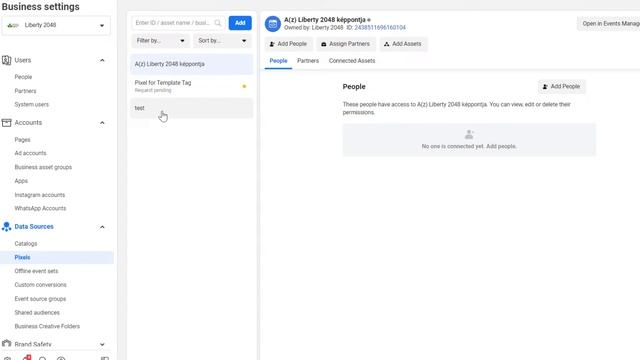Viewport: 640px width, 360px height.
Task: Click the Add Assets button
Action: pyautogui.click(x=403, y=44)
